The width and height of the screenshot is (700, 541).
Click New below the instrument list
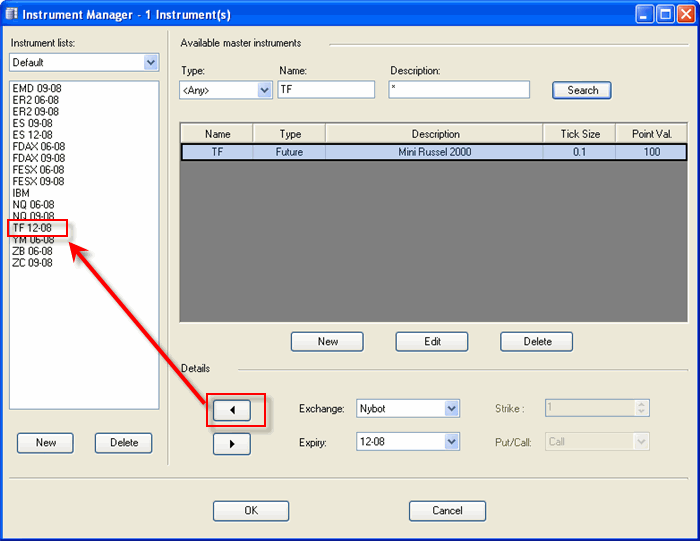[46, 443]
